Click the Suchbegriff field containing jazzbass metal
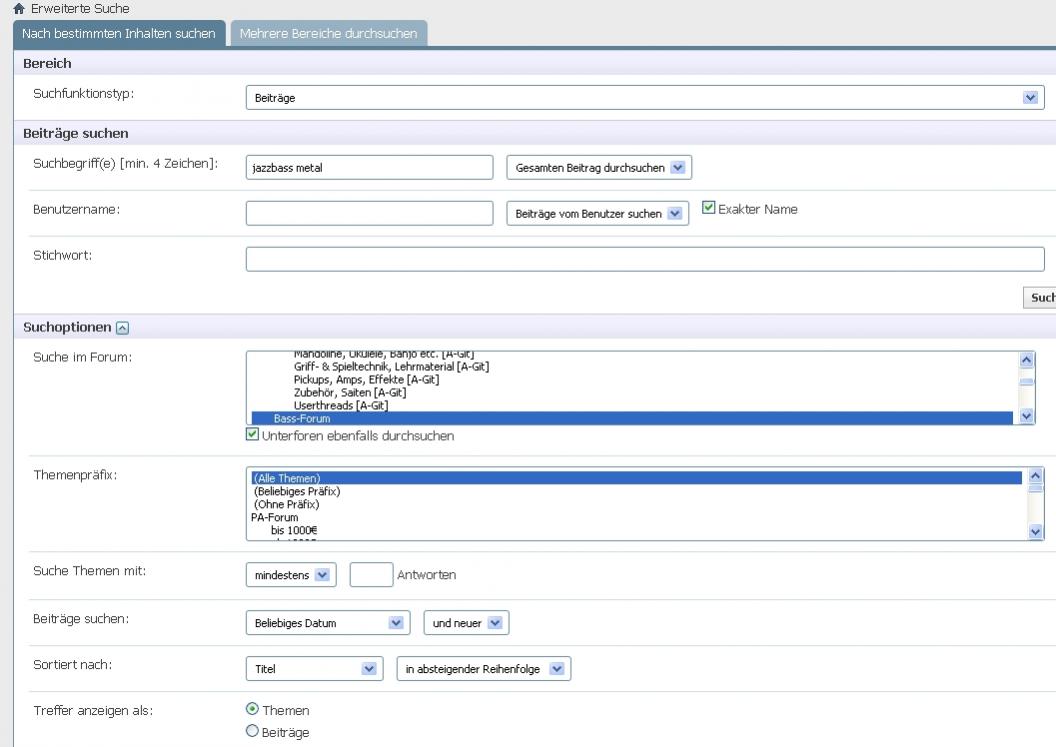 (369, 168)
